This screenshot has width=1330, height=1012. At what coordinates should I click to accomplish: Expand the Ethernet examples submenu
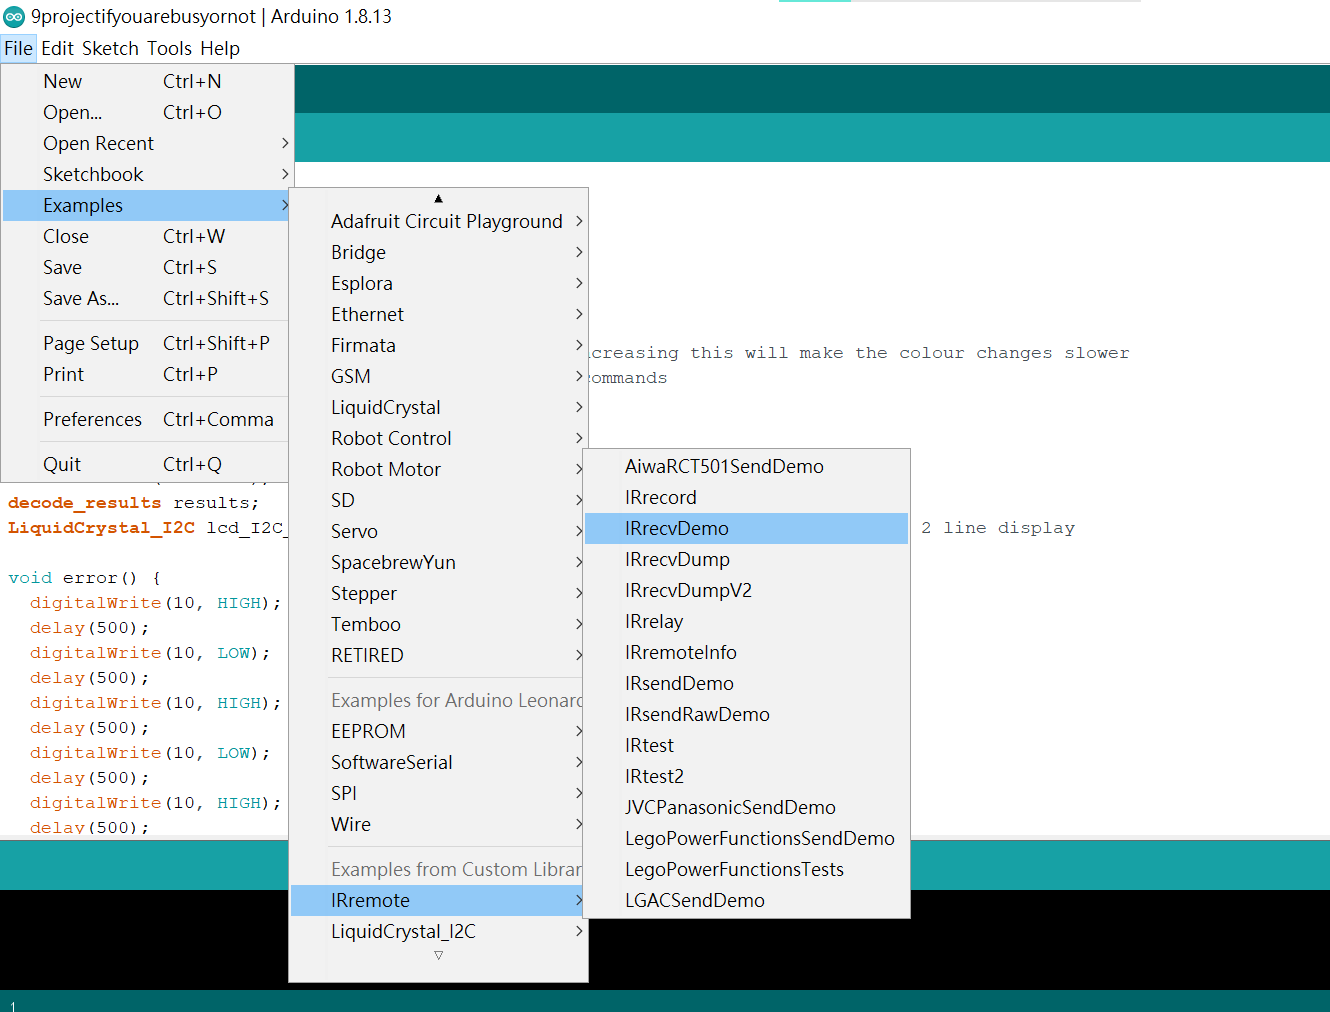coord(438,314)
